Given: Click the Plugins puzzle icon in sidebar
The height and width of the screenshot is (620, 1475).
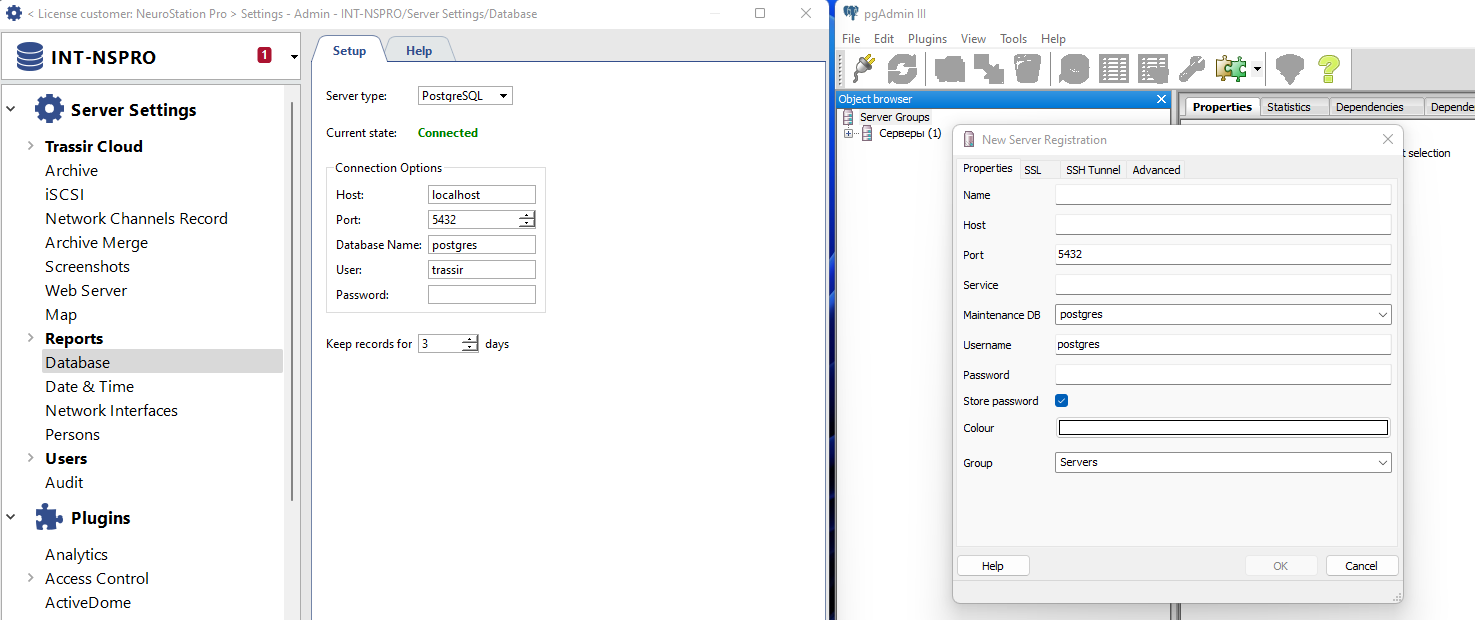Looking at the screenshot, I should click(50, 517).
